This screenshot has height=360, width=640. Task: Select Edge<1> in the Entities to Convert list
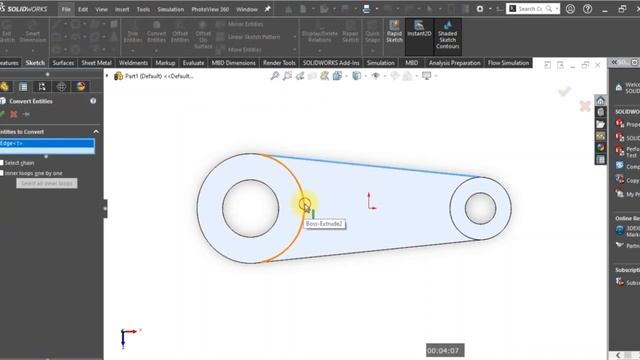[x=47, y=143]
